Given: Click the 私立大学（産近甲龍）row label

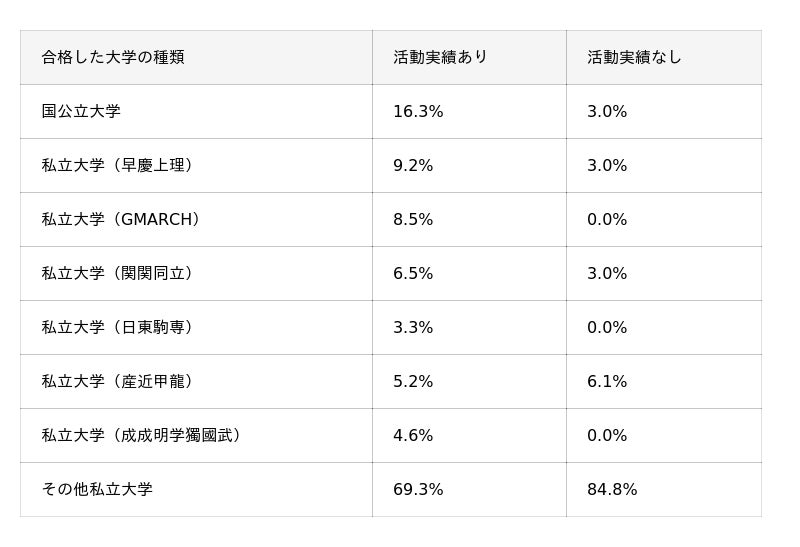Looking at the screenshot, I should (x=117, y=381).
